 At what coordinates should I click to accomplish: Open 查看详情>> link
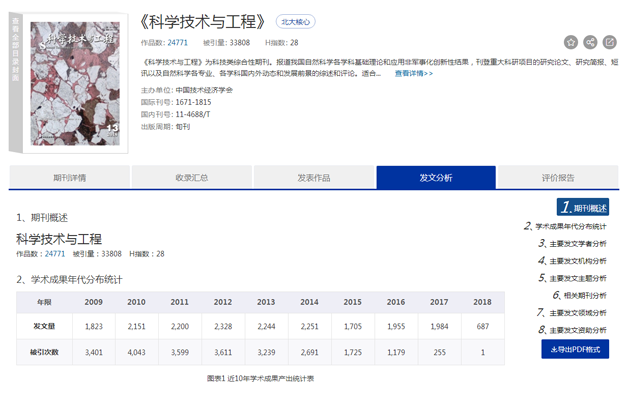coord(414,73)
